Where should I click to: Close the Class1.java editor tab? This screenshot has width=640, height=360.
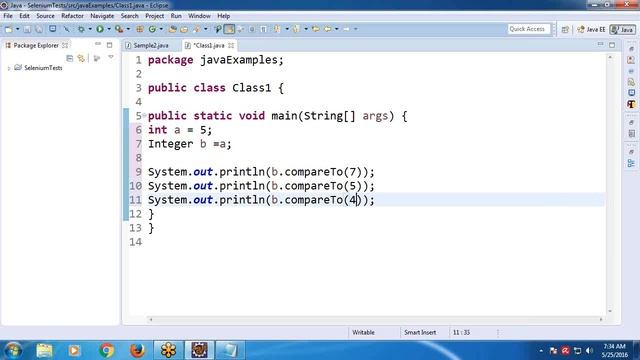tap(231, 45)
